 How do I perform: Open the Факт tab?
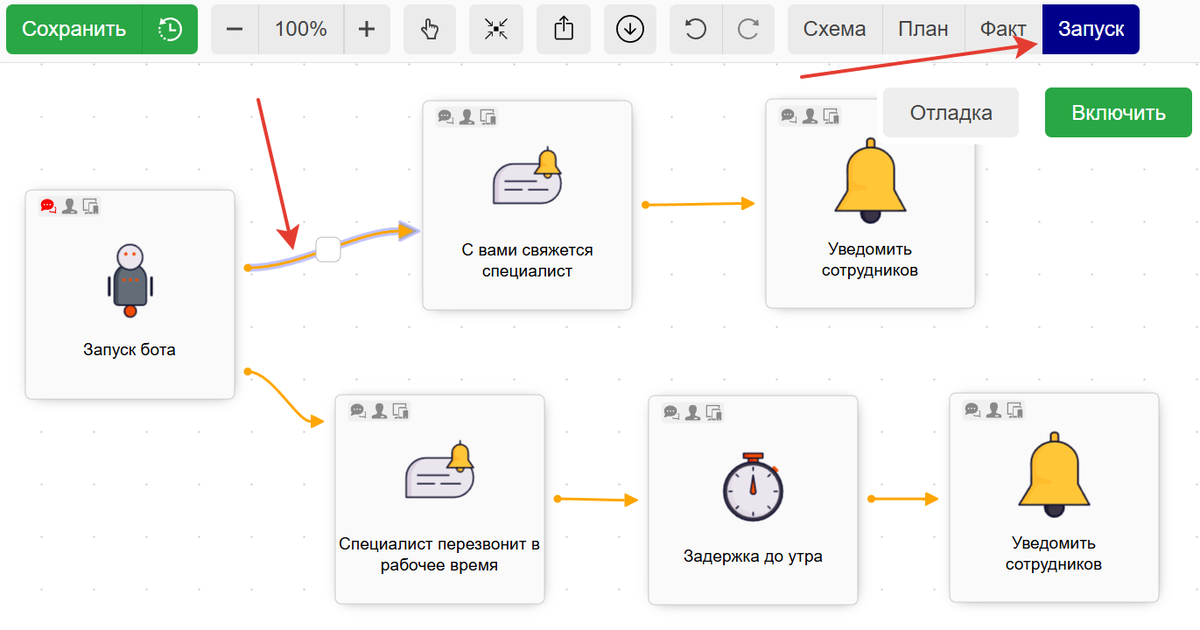(x=1002, y=29)
